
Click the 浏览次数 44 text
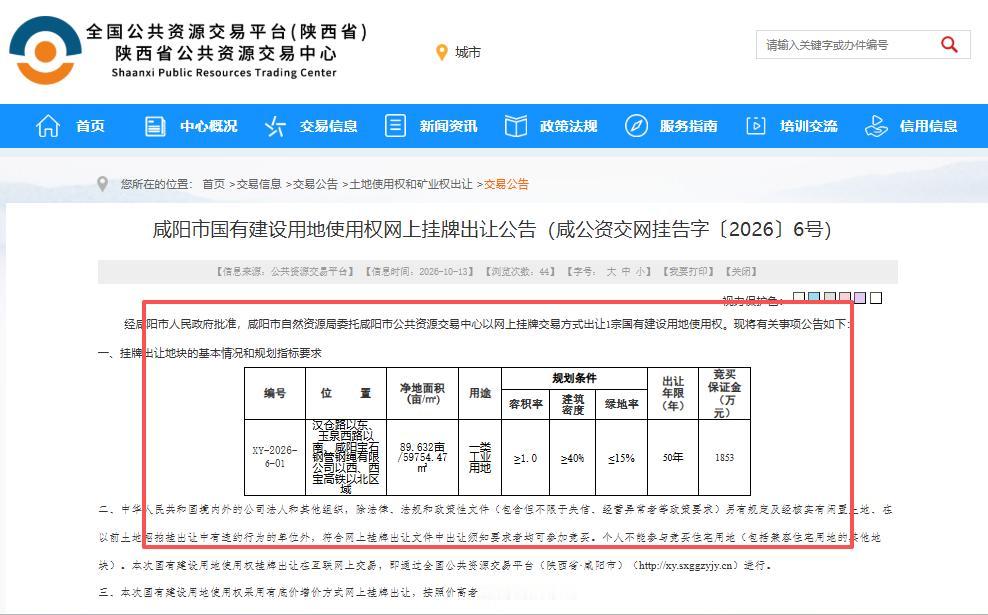520,272
